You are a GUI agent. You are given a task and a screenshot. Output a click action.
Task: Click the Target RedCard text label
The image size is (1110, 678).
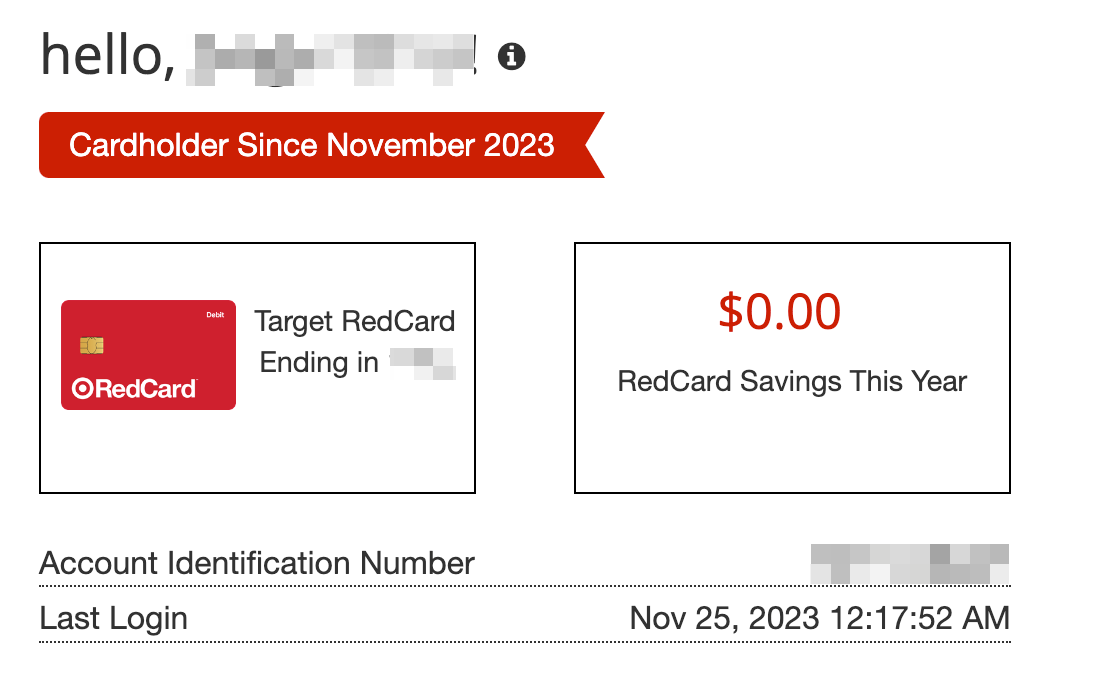[355, 321]
